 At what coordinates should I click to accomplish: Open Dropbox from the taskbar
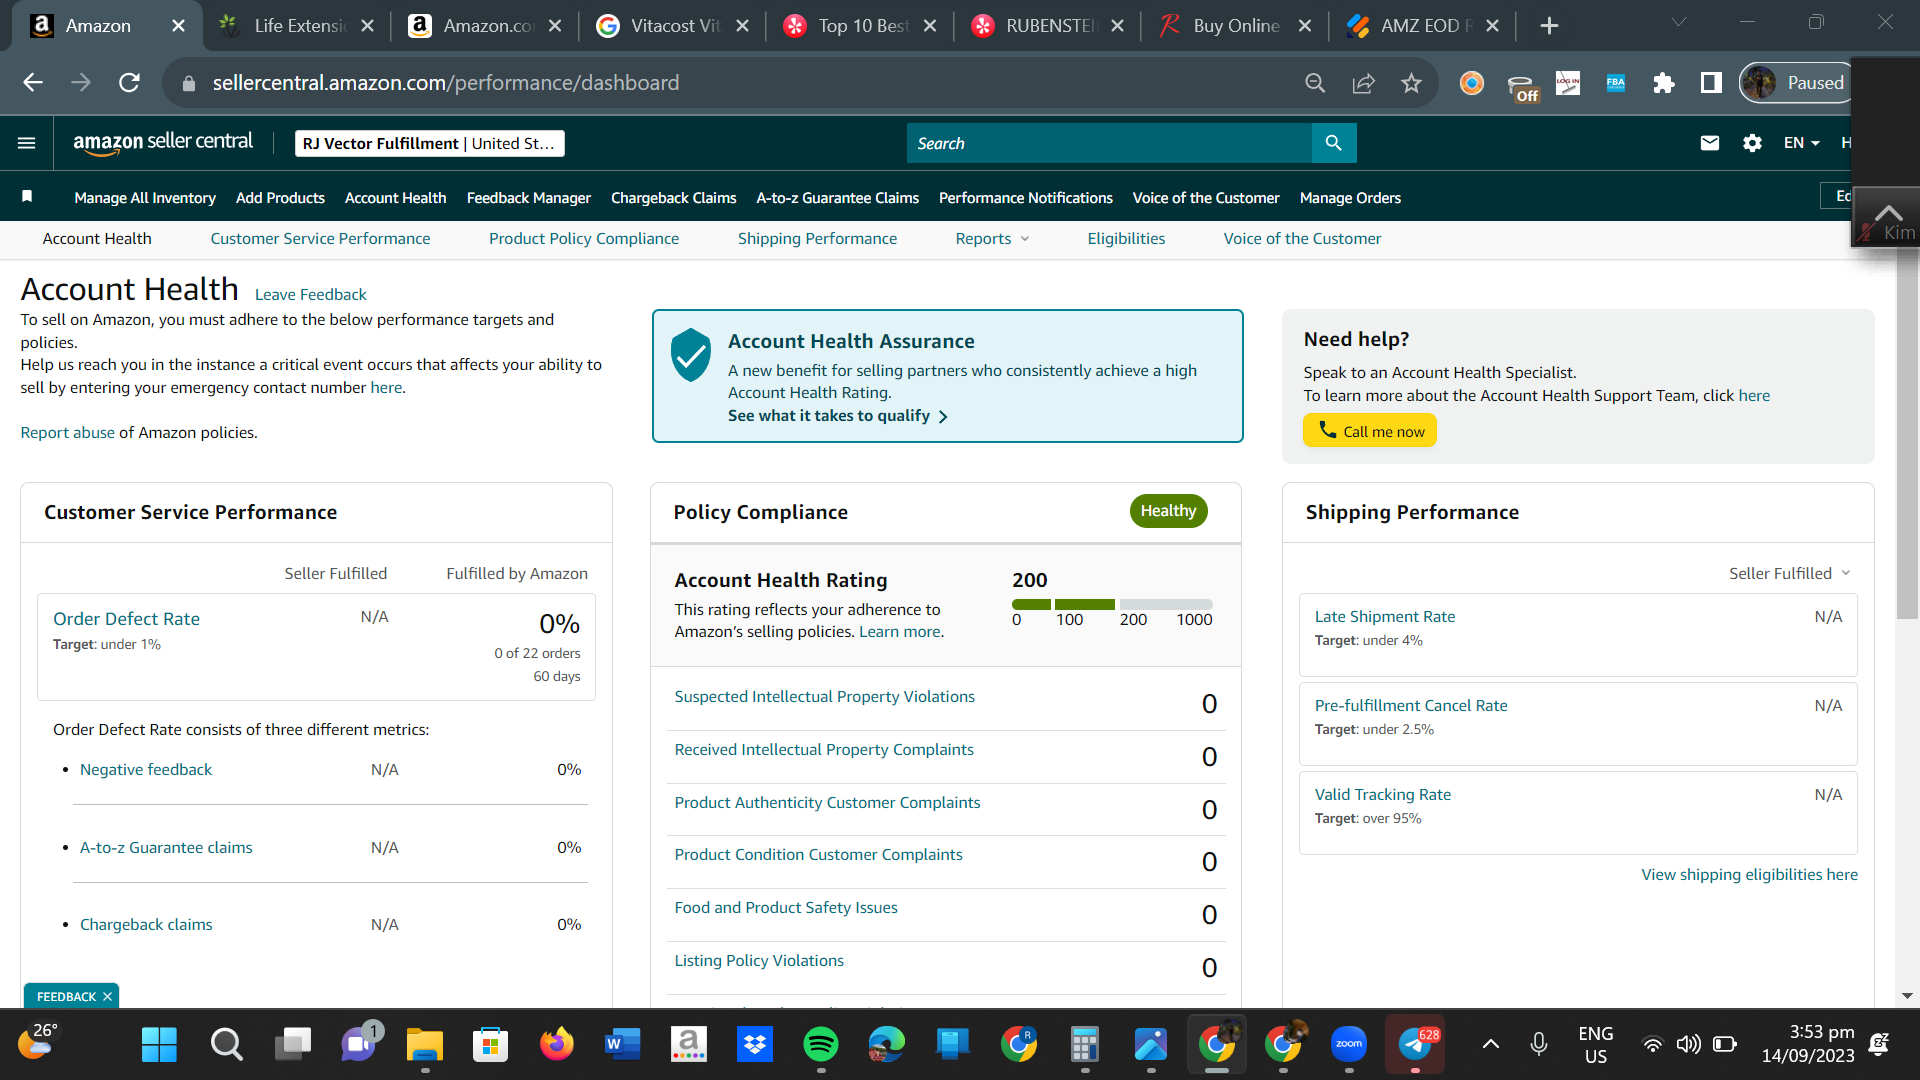[755, 1045]
